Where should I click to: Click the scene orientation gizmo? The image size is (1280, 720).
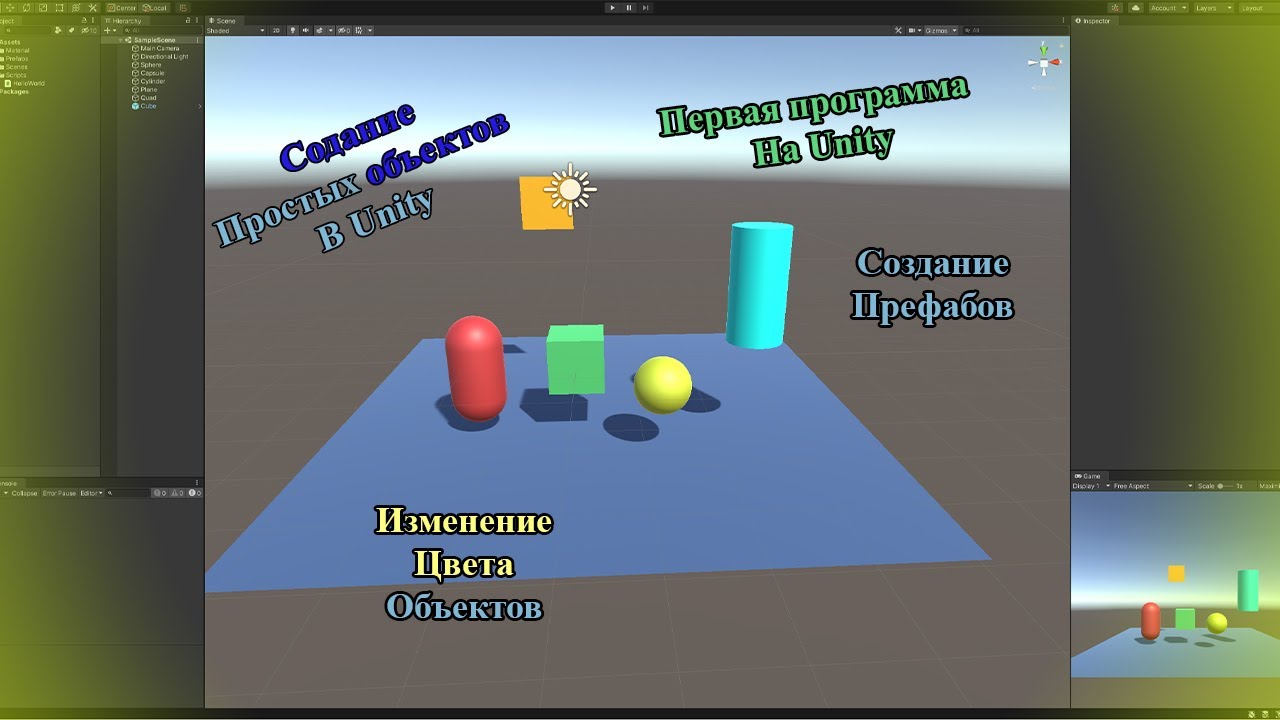1044,63
